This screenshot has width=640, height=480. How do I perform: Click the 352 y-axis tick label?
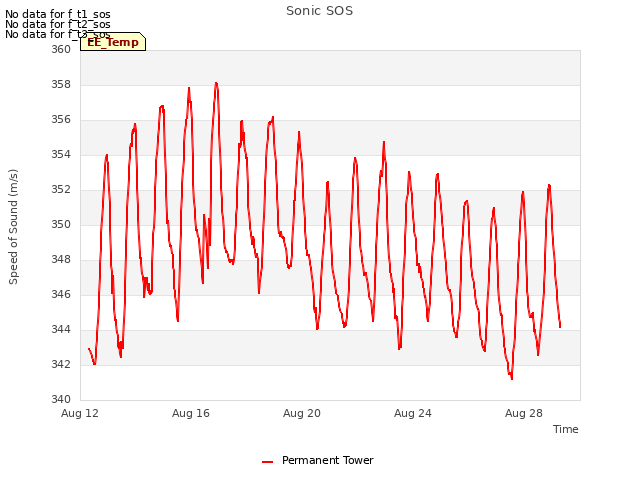pyautogui.click(x=61, y=190)
